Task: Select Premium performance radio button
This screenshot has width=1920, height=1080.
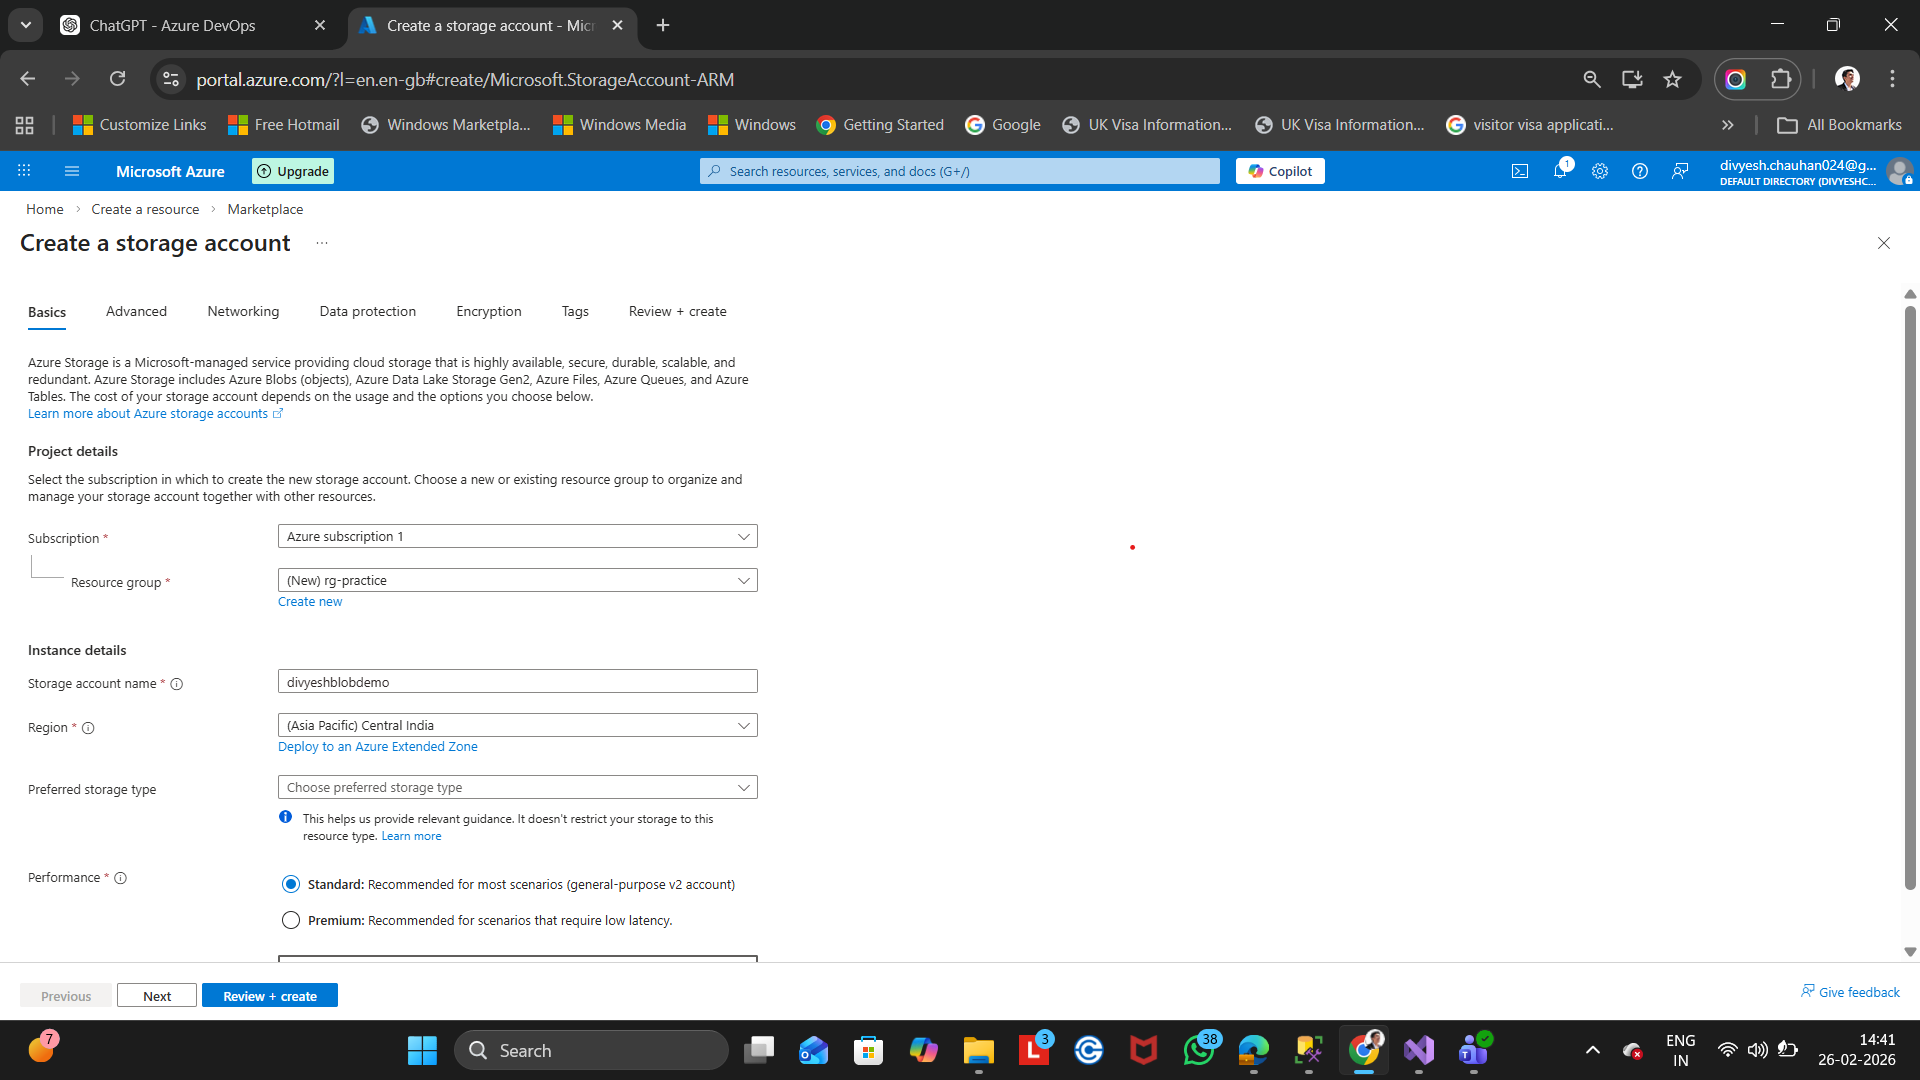Action: (x=291, y=920)
